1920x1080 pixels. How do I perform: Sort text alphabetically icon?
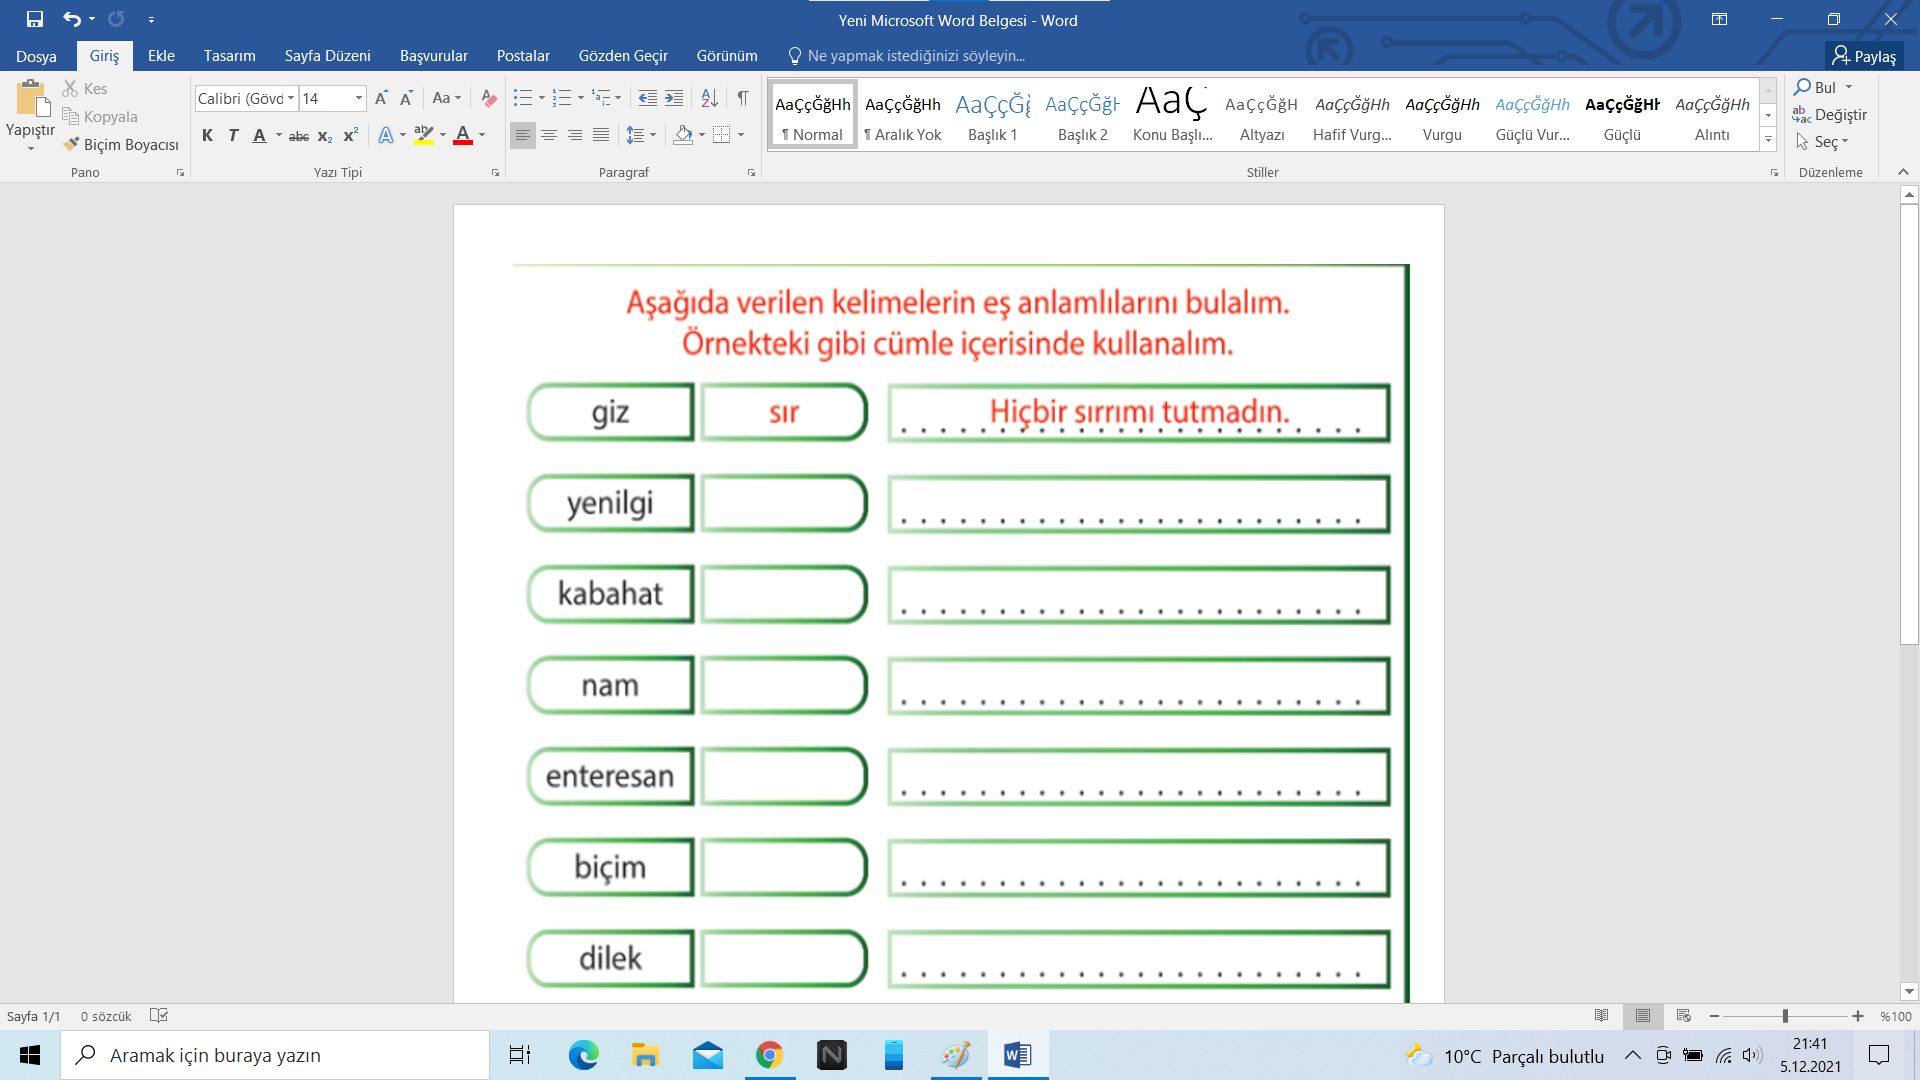tap(710, 98)
